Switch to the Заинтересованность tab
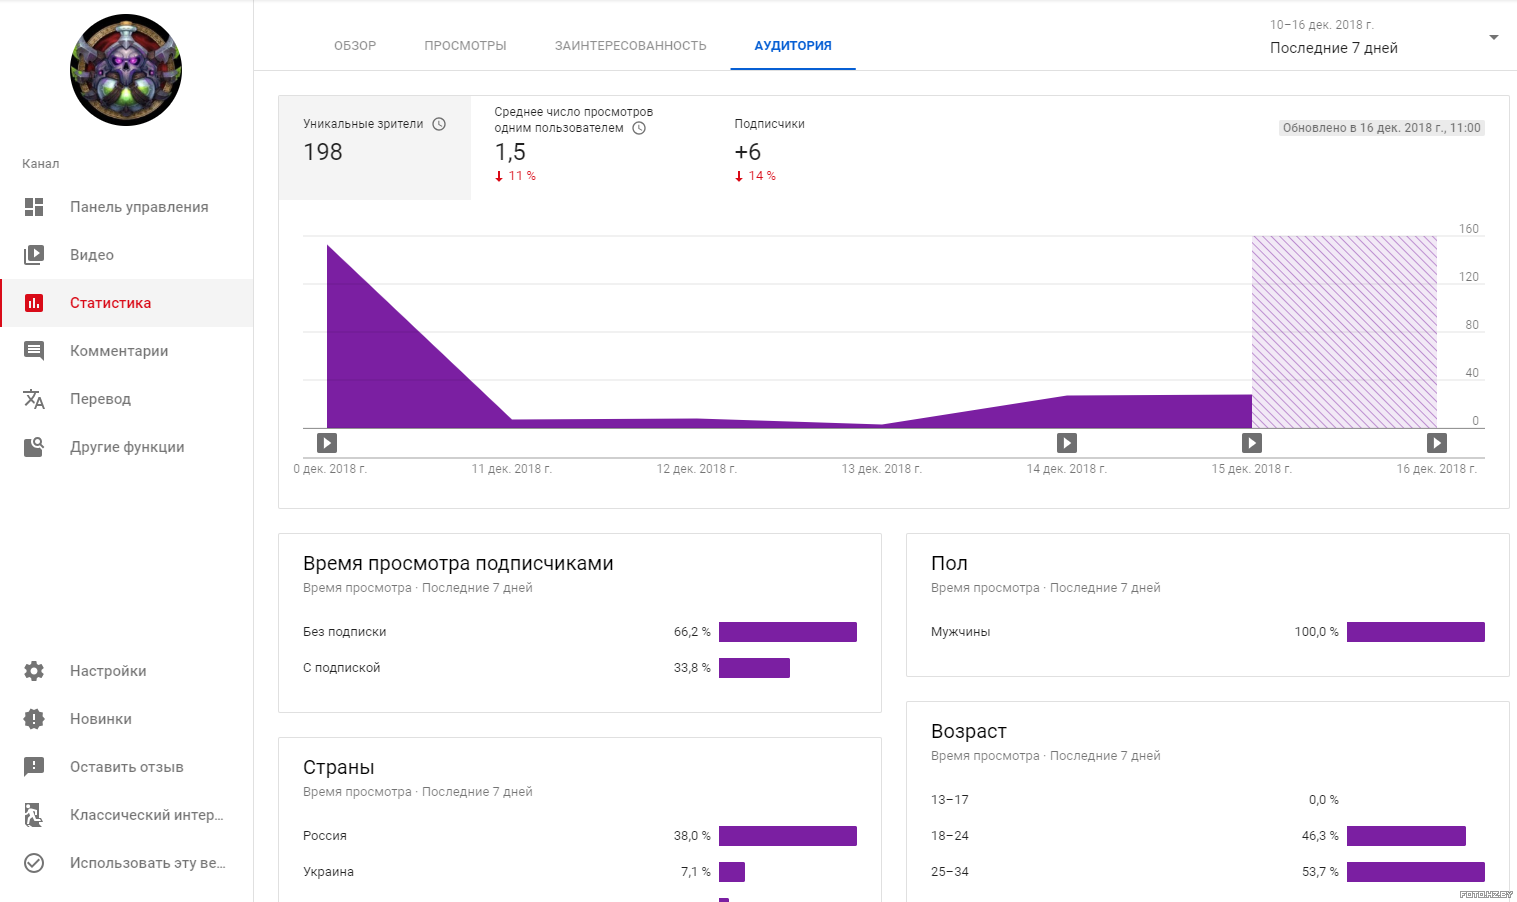Screen dimensions: 1517x902 pyautogui.click(x=631, y=46)
